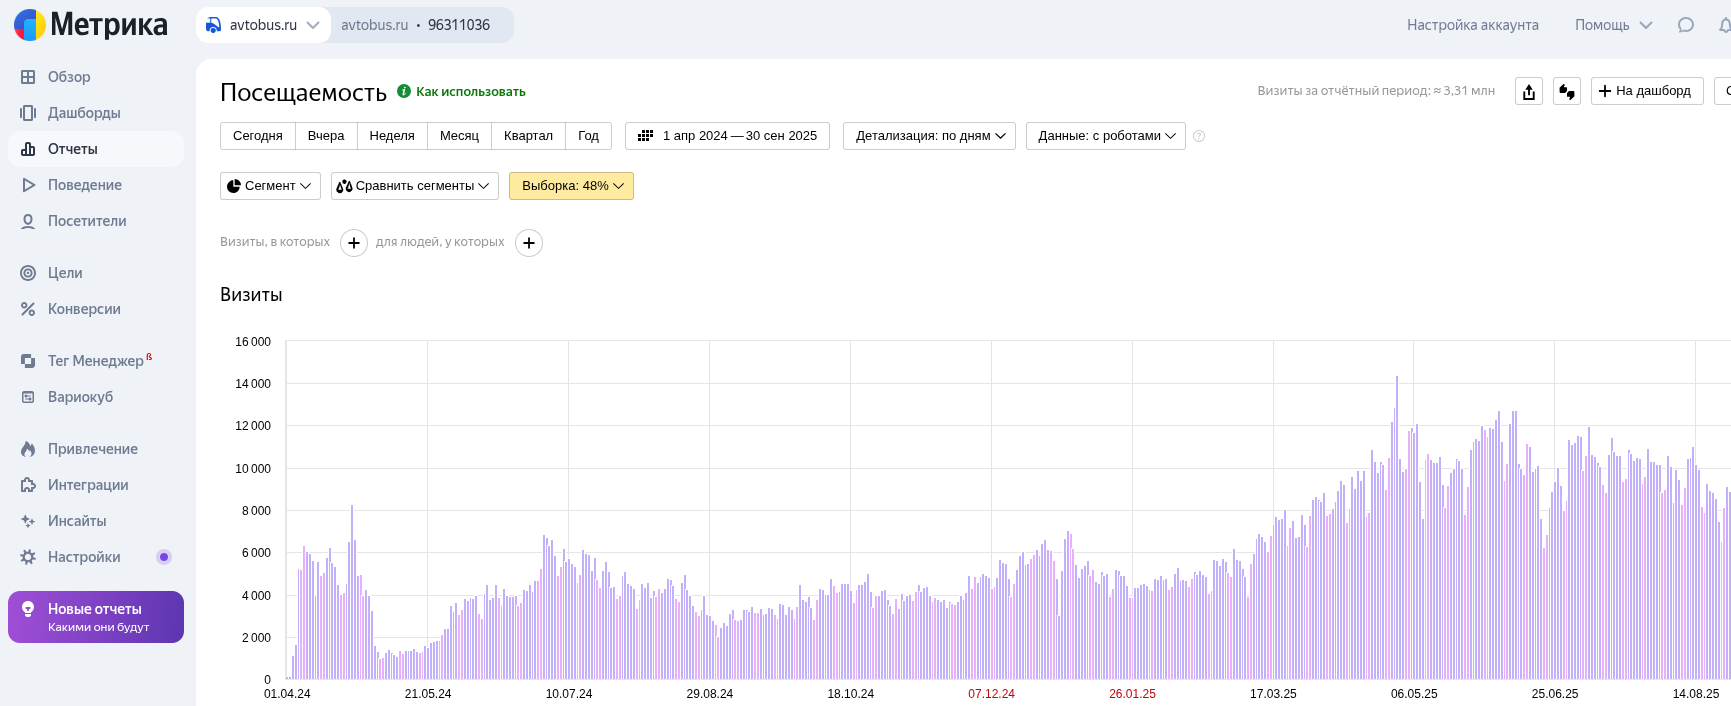Click the Yandex Metrica logo

pyautogui.click(x=91, y=25)
